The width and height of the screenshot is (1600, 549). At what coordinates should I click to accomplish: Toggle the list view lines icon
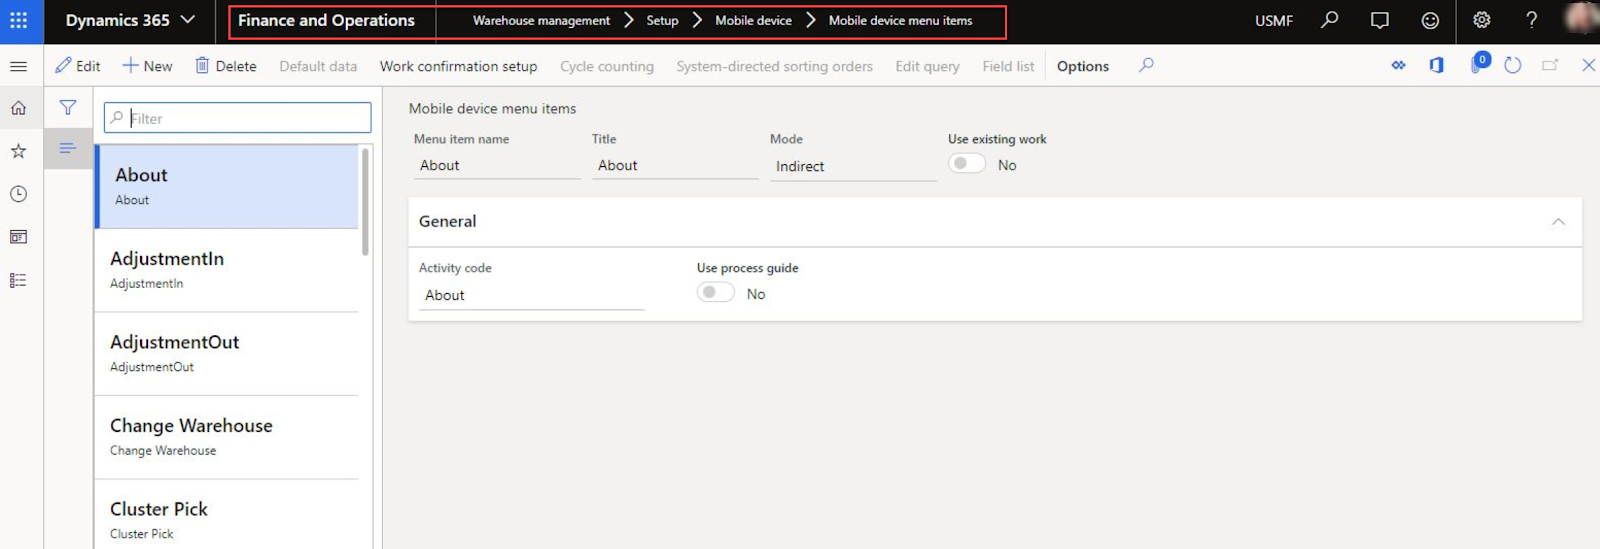pos(68,148)
